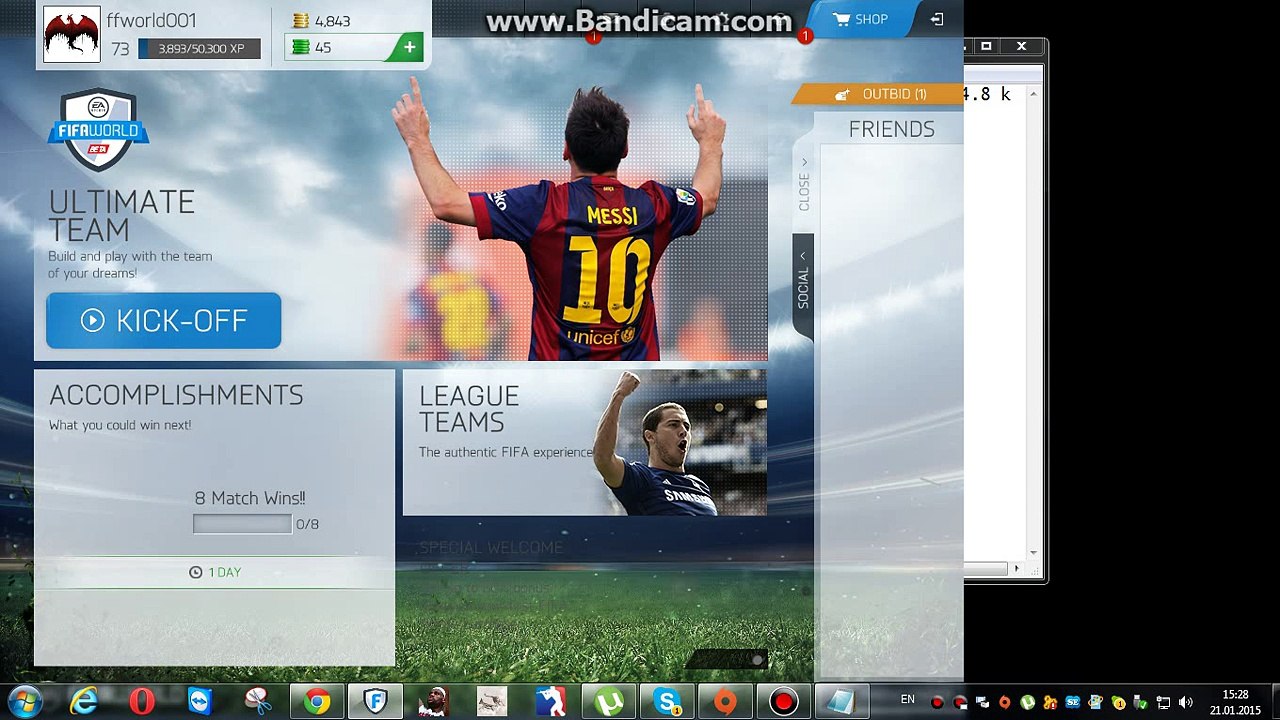This screenshot has height=720, width=1280.
Task: Open the FIFA World Beta logo
Action: (98, 130)
